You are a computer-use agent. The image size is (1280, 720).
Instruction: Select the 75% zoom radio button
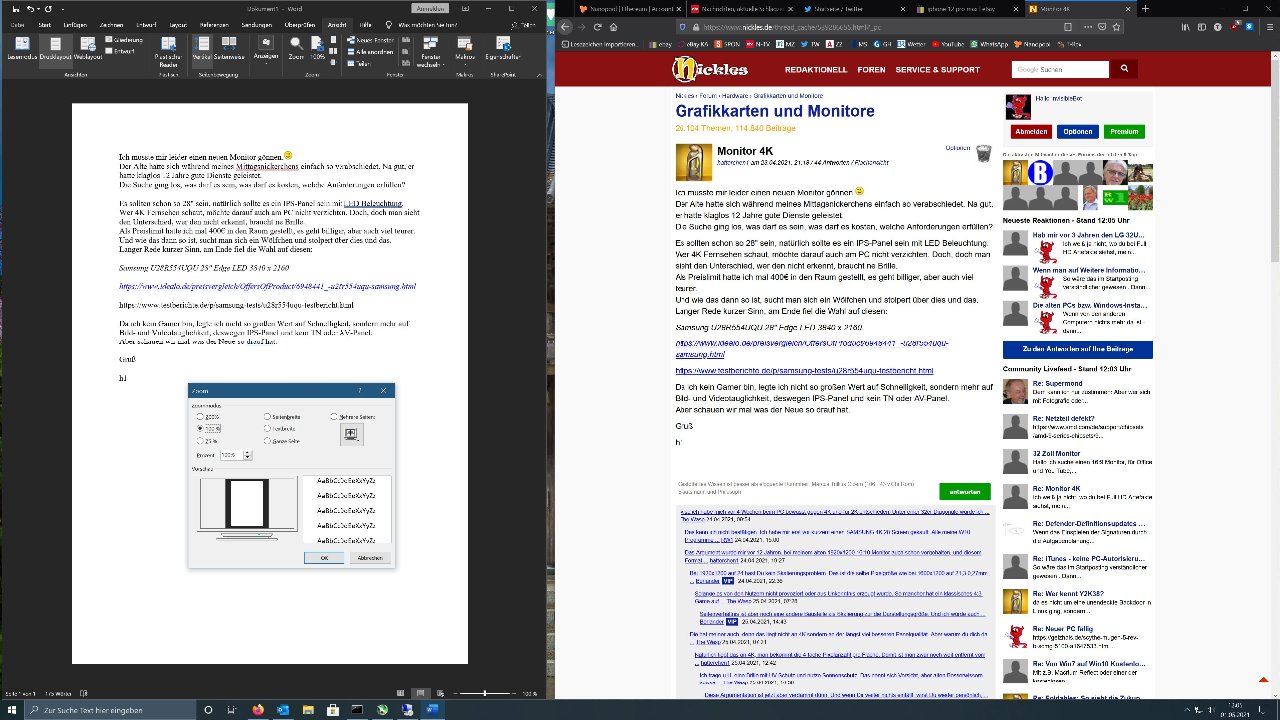click(x=208, y=440)
